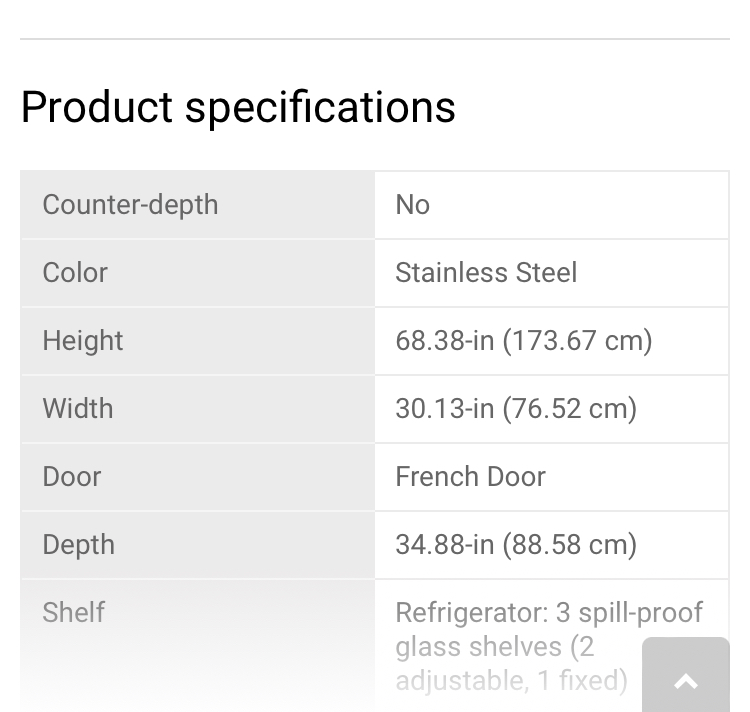Click the Depth specification label
The height and width of the screenshot is (712, 750).
click(78, 545)
